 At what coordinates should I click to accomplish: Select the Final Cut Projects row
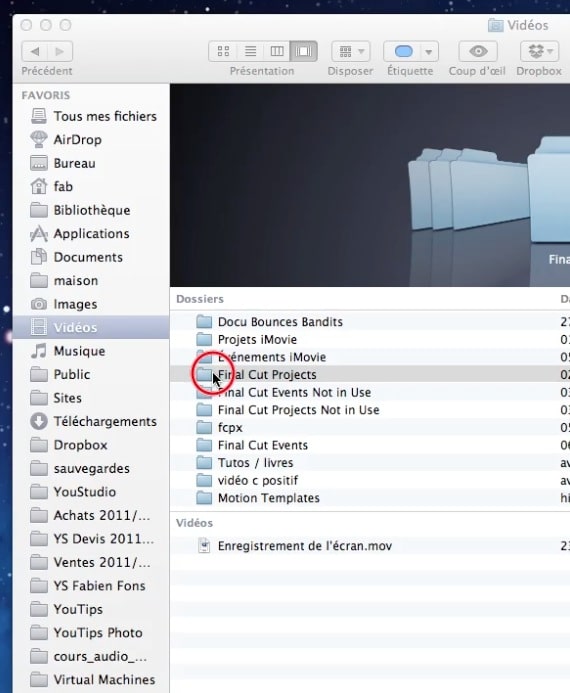(x=370, y=375)
